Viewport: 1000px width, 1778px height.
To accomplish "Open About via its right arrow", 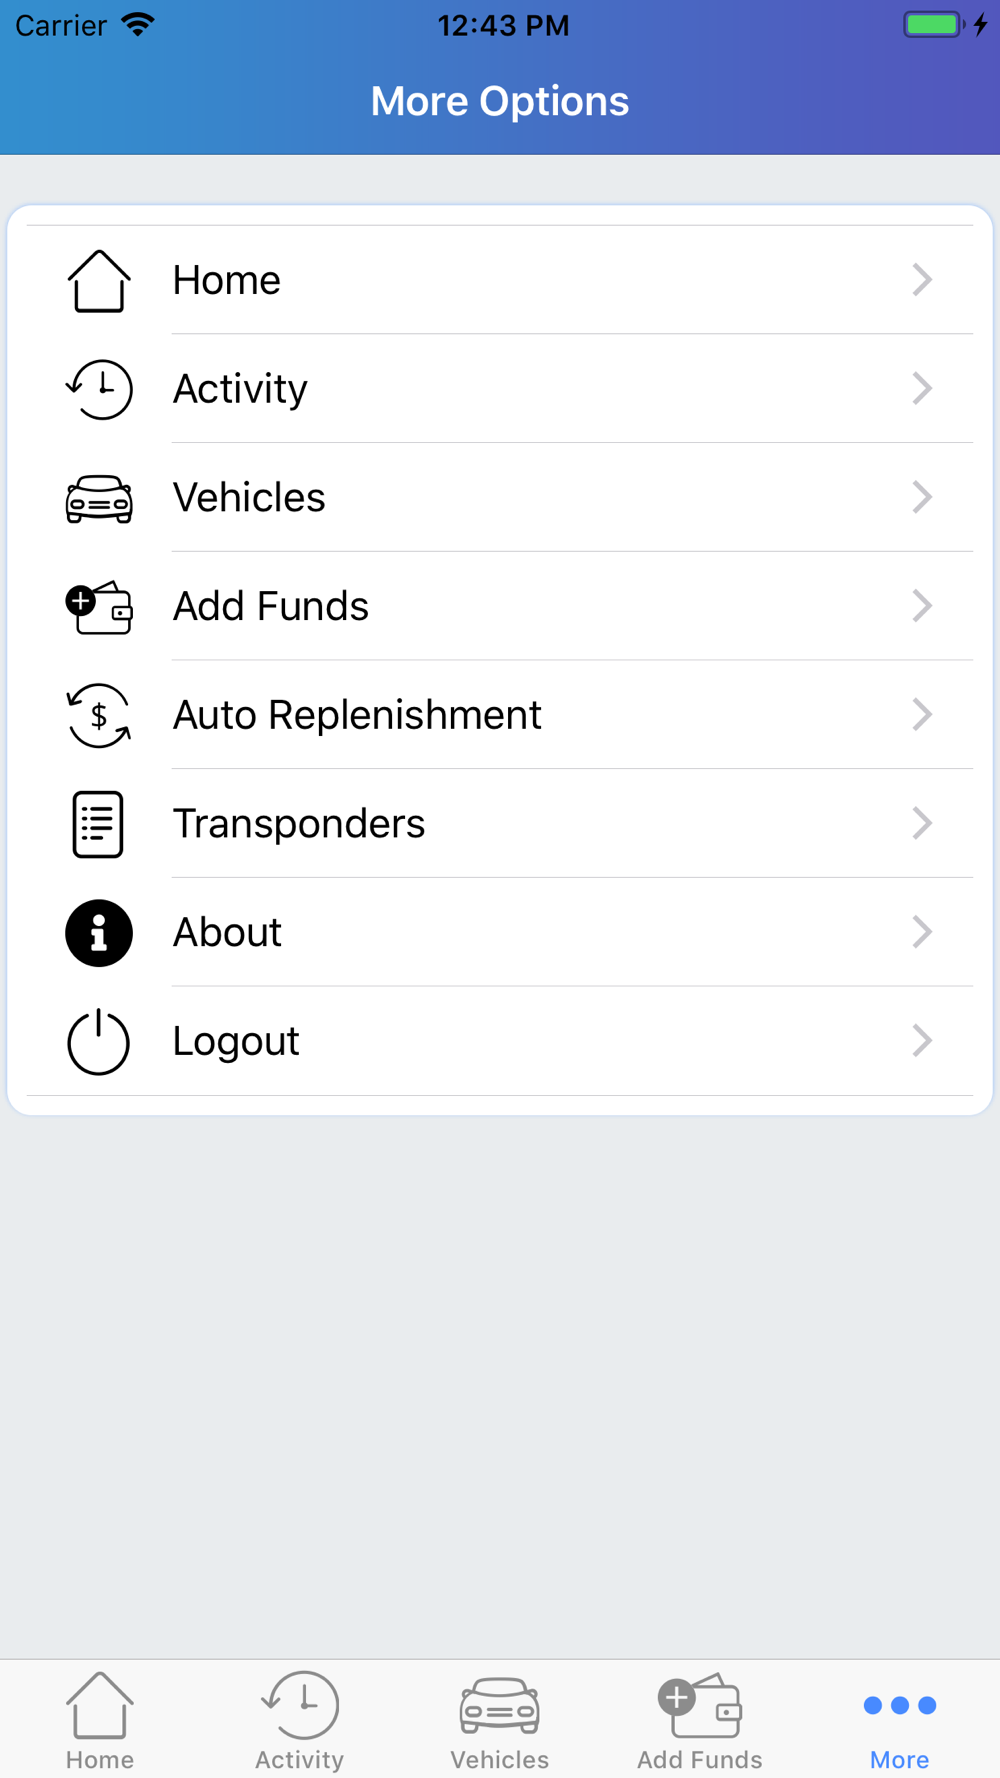I will coord(922,932).
